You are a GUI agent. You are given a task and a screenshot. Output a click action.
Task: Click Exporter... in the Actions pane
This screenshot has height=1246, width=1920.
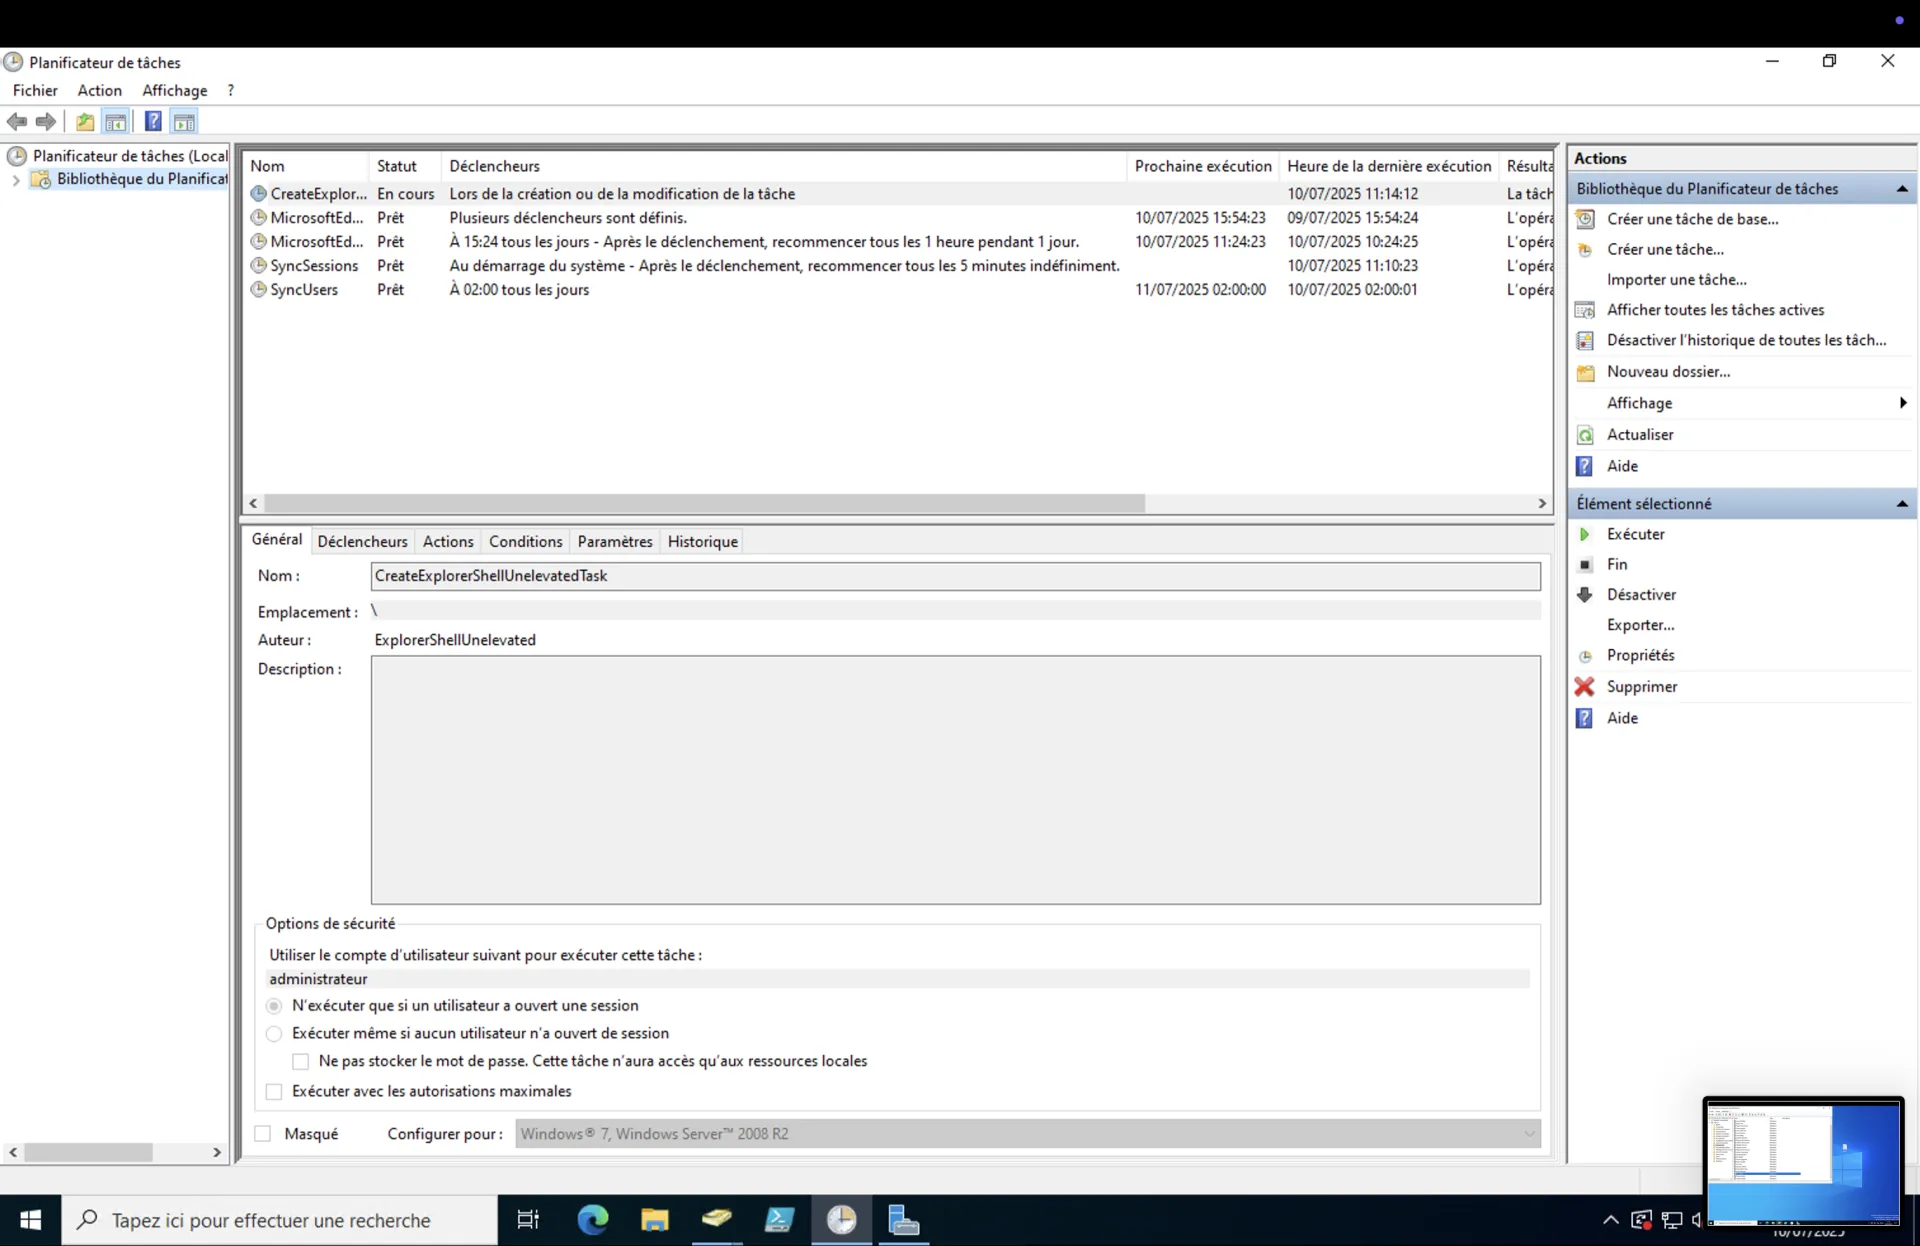[1640, 625]
